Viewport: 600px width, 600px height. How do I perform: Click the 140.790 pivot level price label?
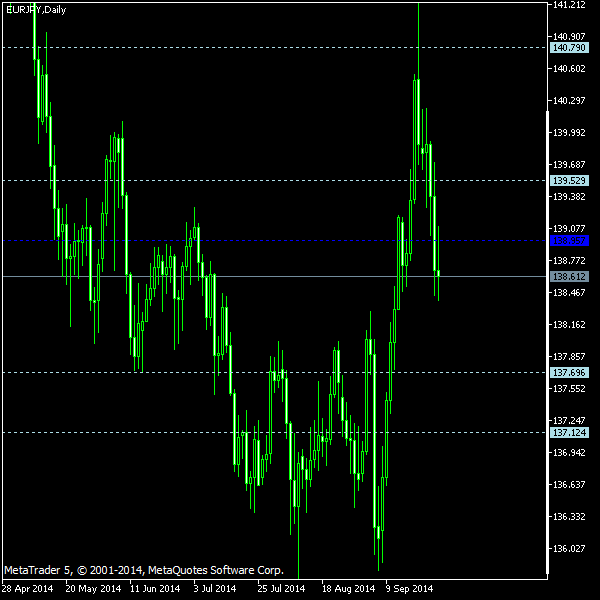pyautogui.click(x=569, y=48)
